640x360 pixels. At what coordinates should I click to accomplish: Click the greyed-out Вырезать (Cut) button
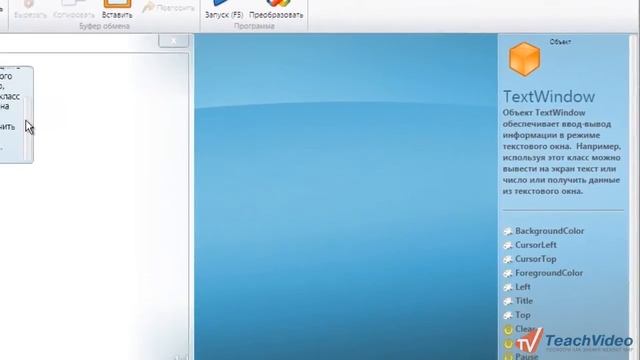[30, 10]
